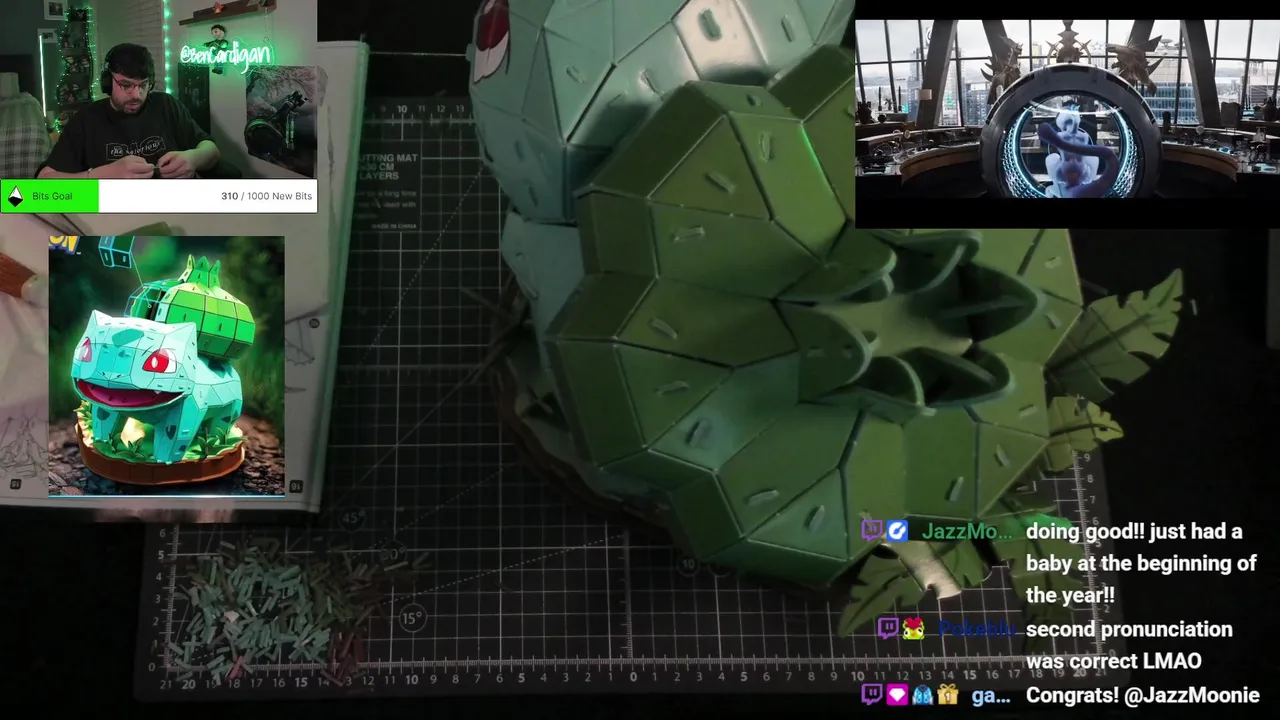Click the Bits Goal gem icon

point(15,196)
